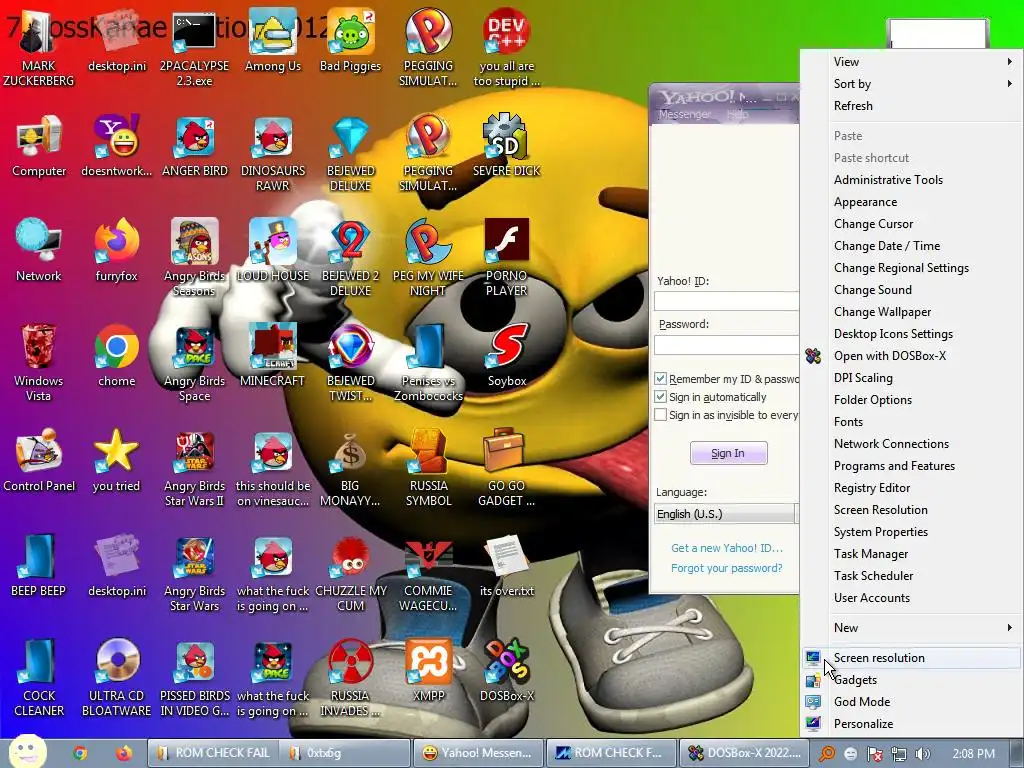This screenshot has width=1024, height=768.
Task: Select the DINOSAURS RAWR icon
Action: 272,153
